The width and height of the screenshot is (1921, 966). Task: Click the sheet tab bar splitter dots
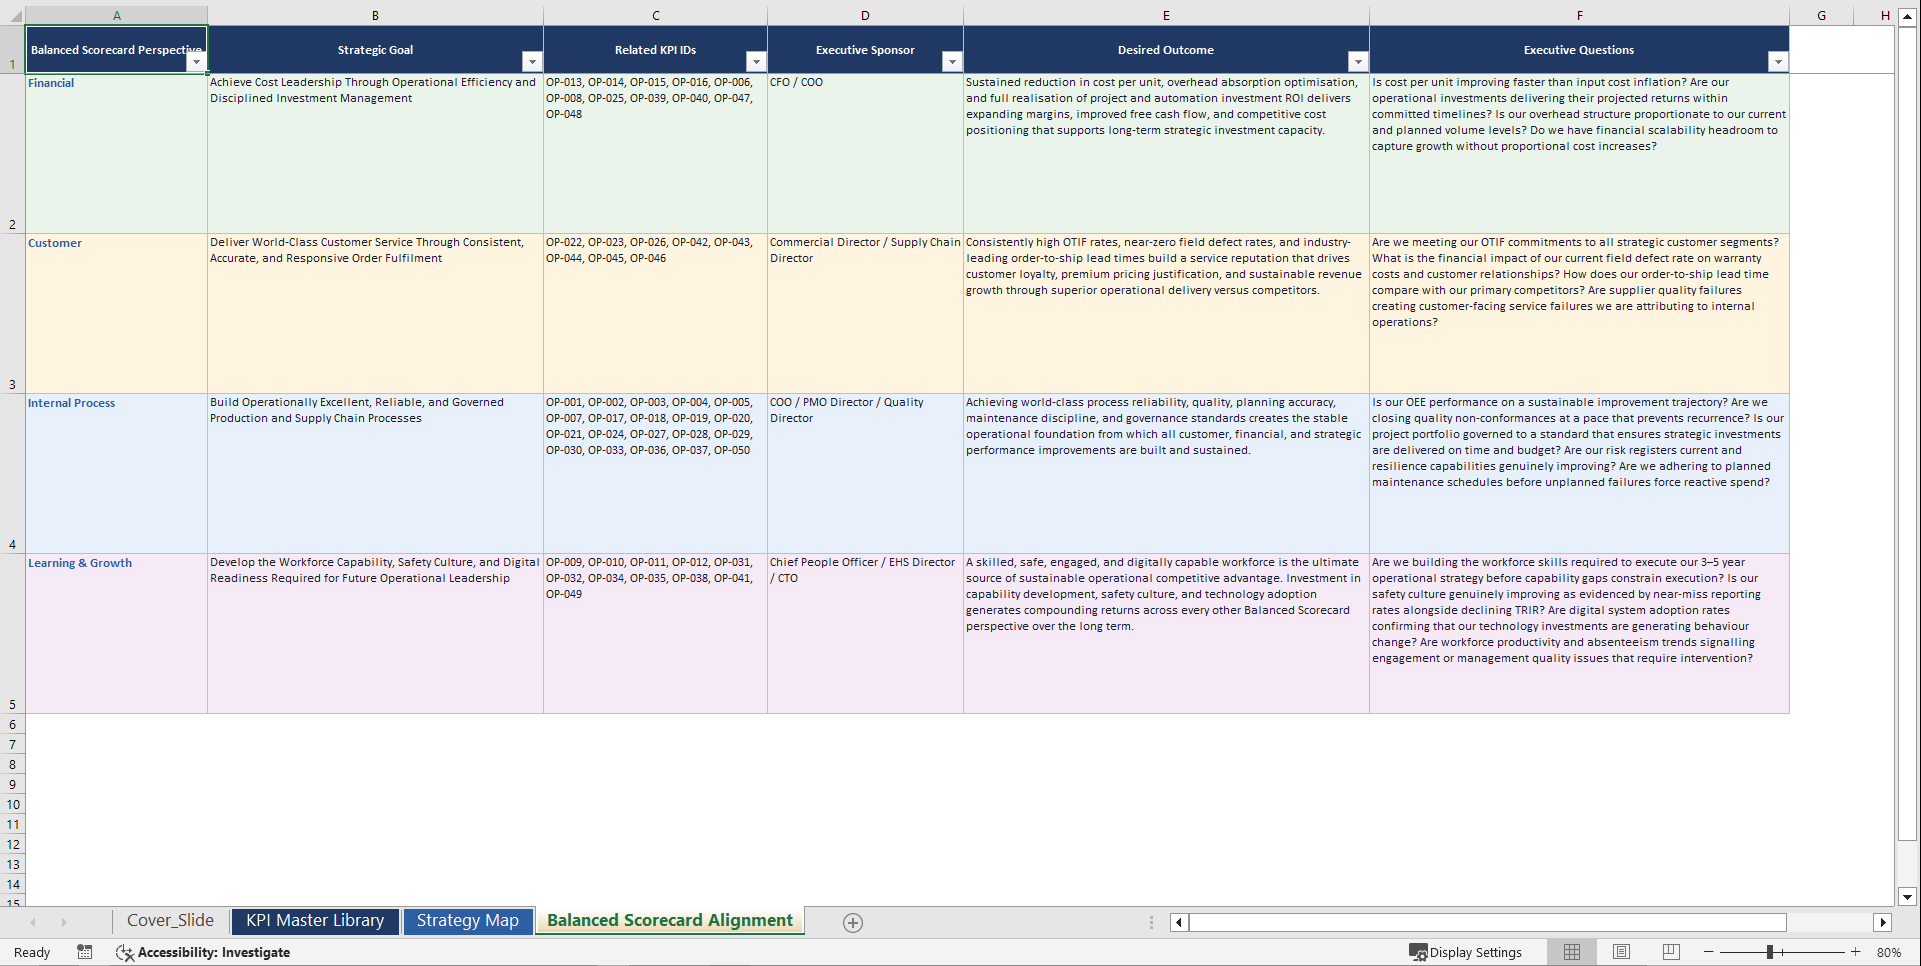tap(1151, 922)
